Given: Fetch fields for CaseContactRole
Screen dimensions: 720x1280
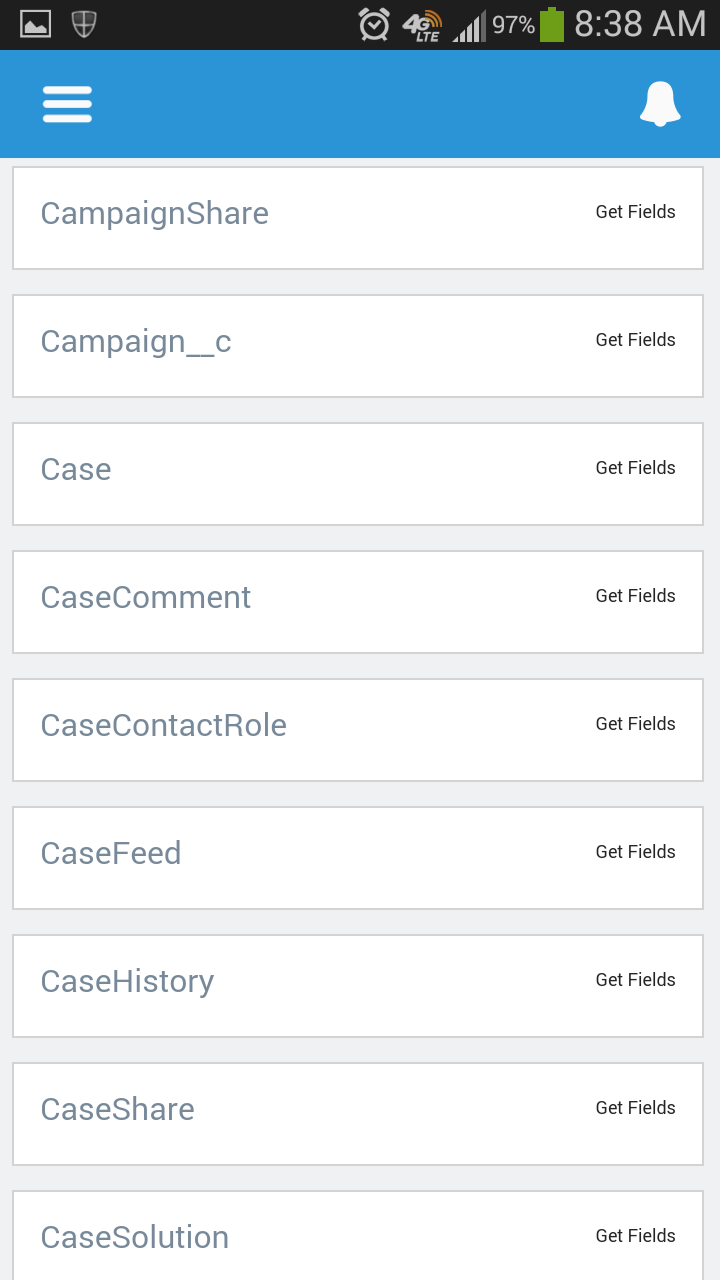Looking at the screenshot, I should (x=635, y=724).
